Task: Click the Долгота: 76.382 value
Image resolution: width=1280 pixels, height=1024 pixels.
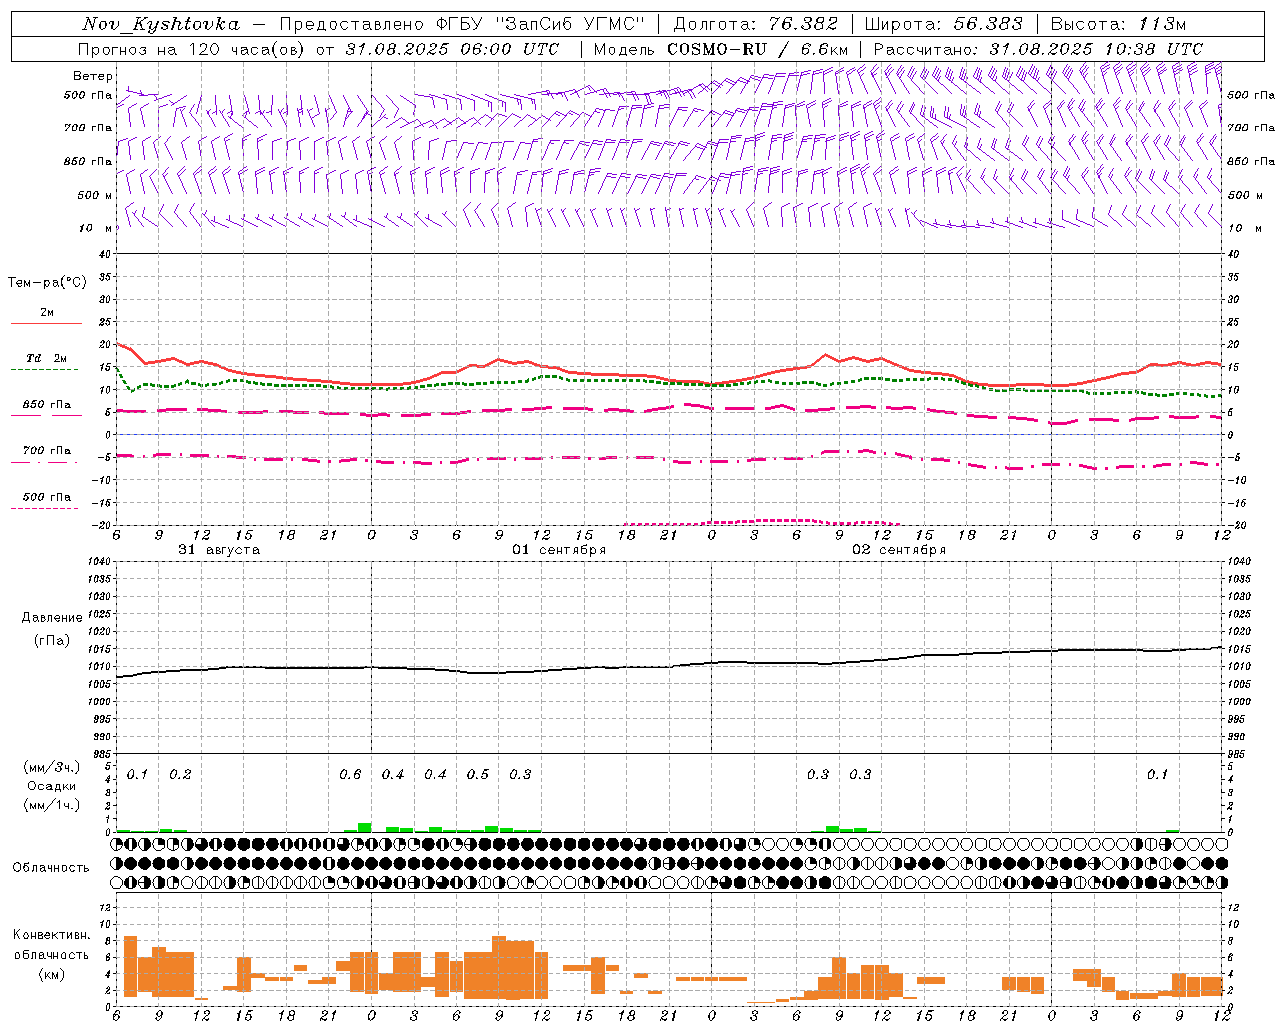Action: tap(755, 24)
